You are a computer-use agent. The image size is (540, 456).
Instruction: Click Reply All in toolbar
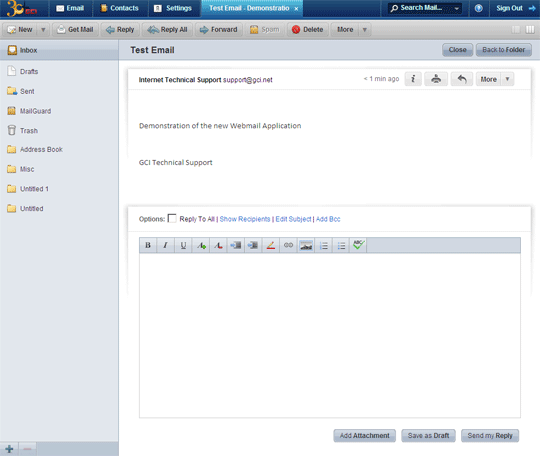pos(168,30)
